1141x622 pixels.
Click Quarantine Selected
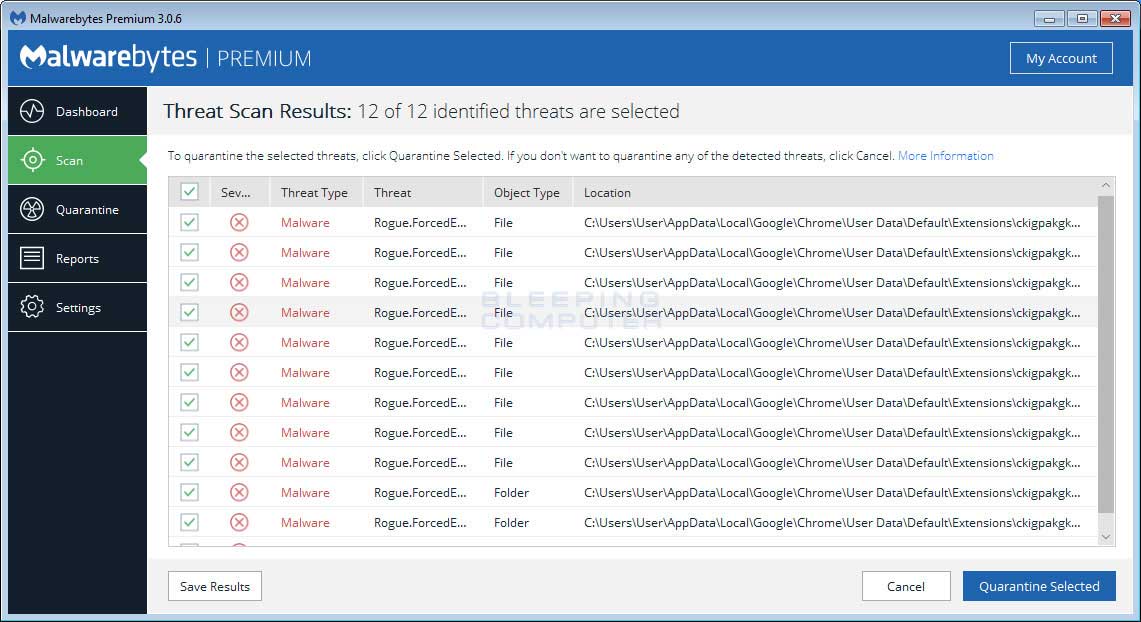1039,586
